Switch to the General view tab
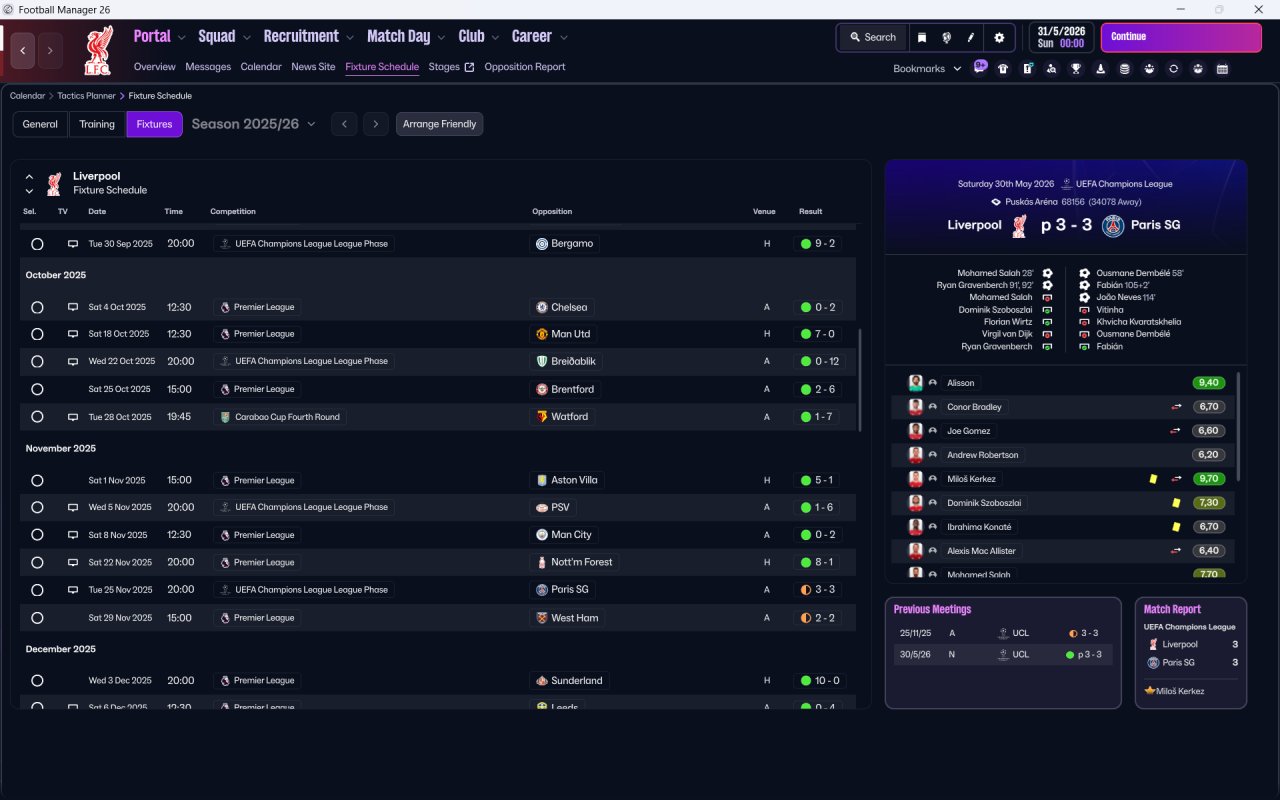The image size is (1280, 800). 40,124
